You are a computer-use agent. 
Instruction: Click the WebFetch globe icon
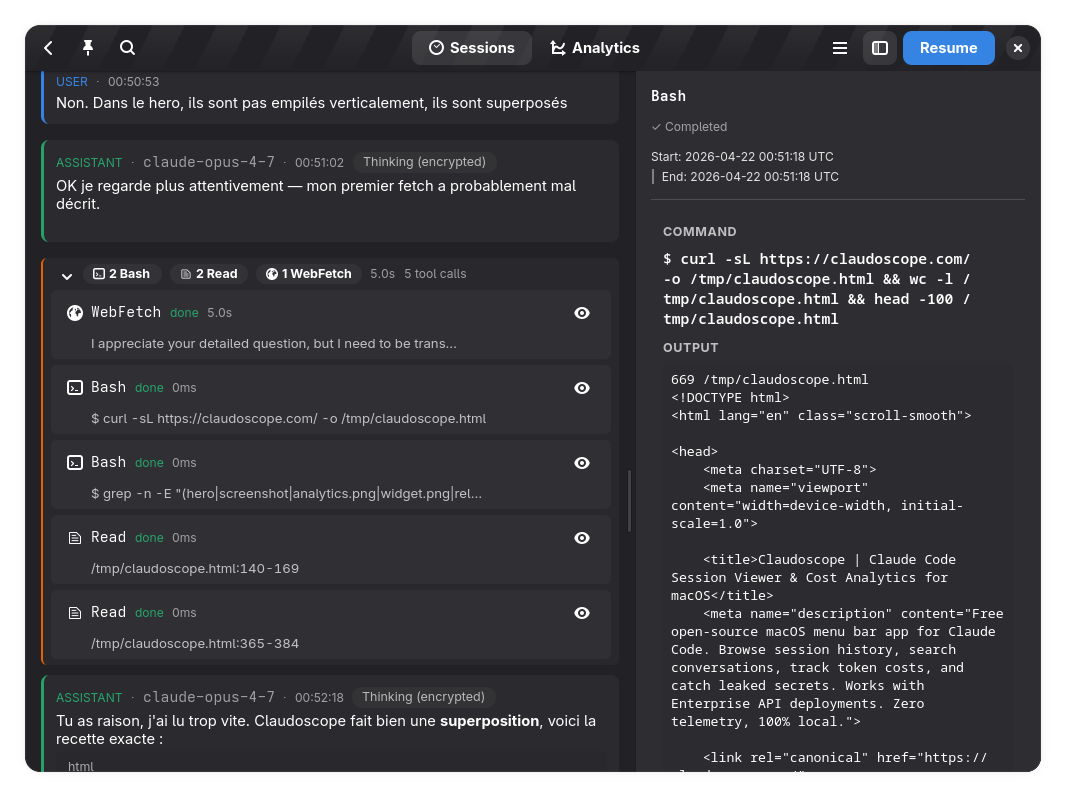(75, 313)
